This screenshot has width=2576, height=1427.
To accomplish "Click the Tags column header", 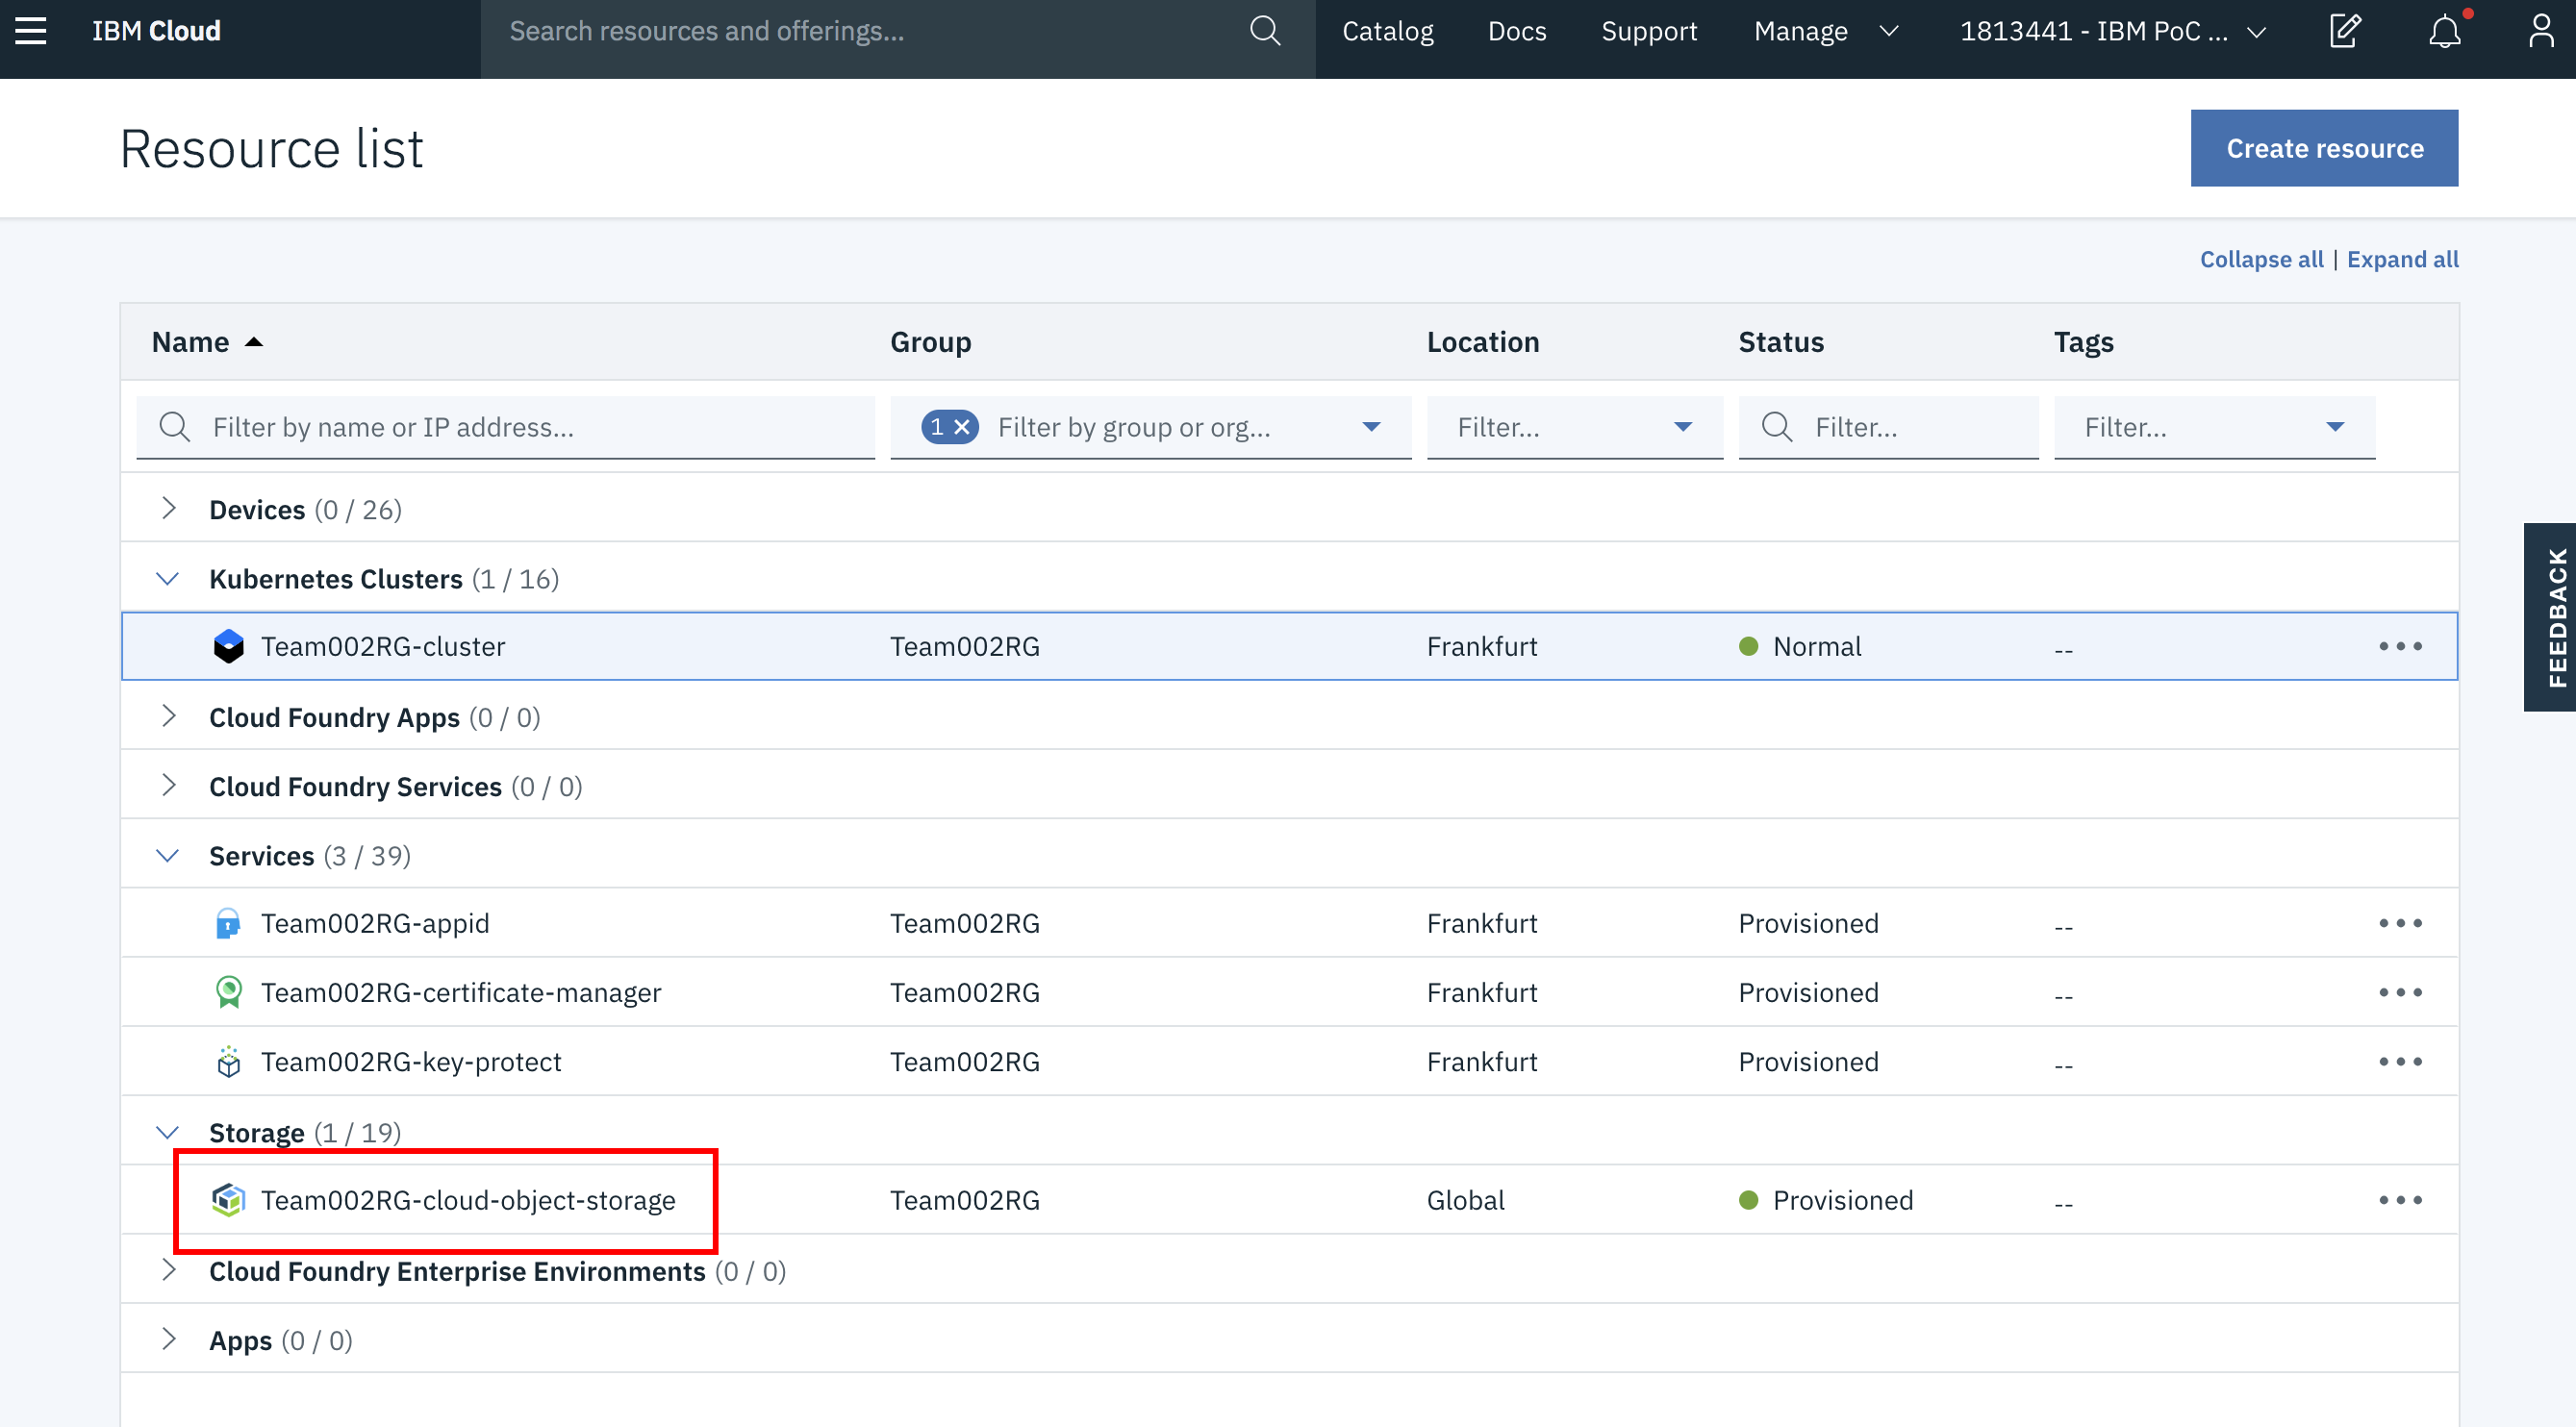I will click(2083, 342).
